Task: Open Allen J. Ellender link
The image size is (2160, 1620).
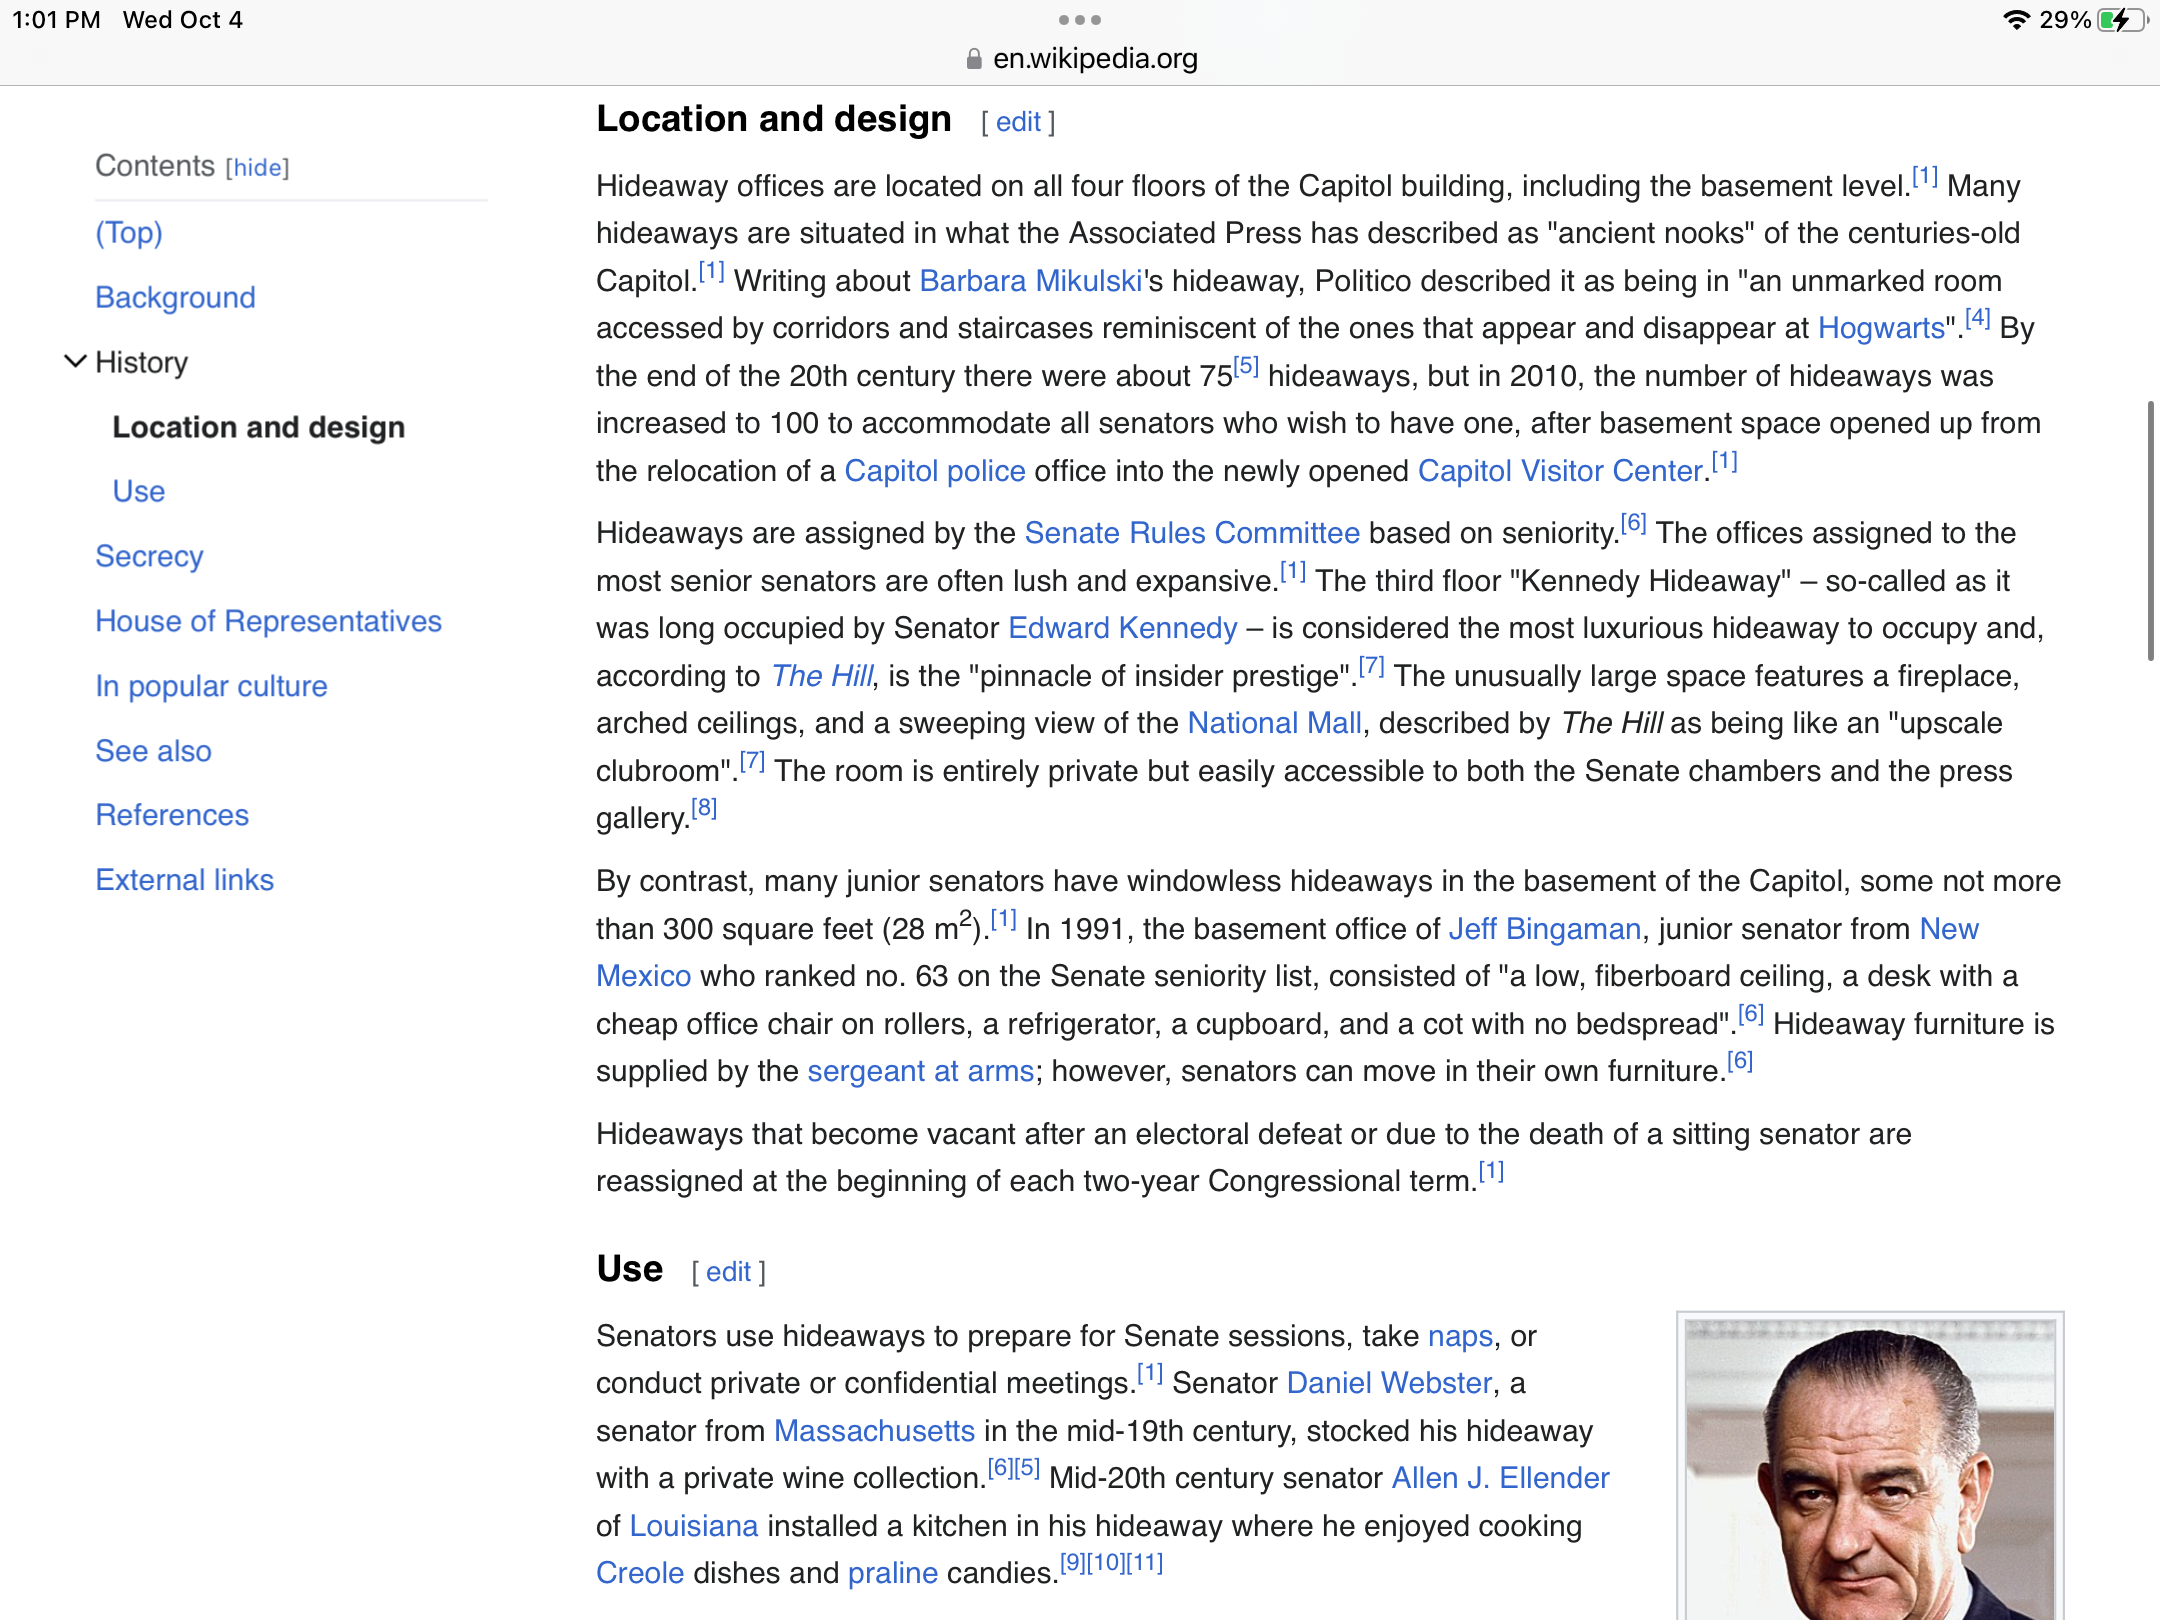Action: (1501, 1478)
